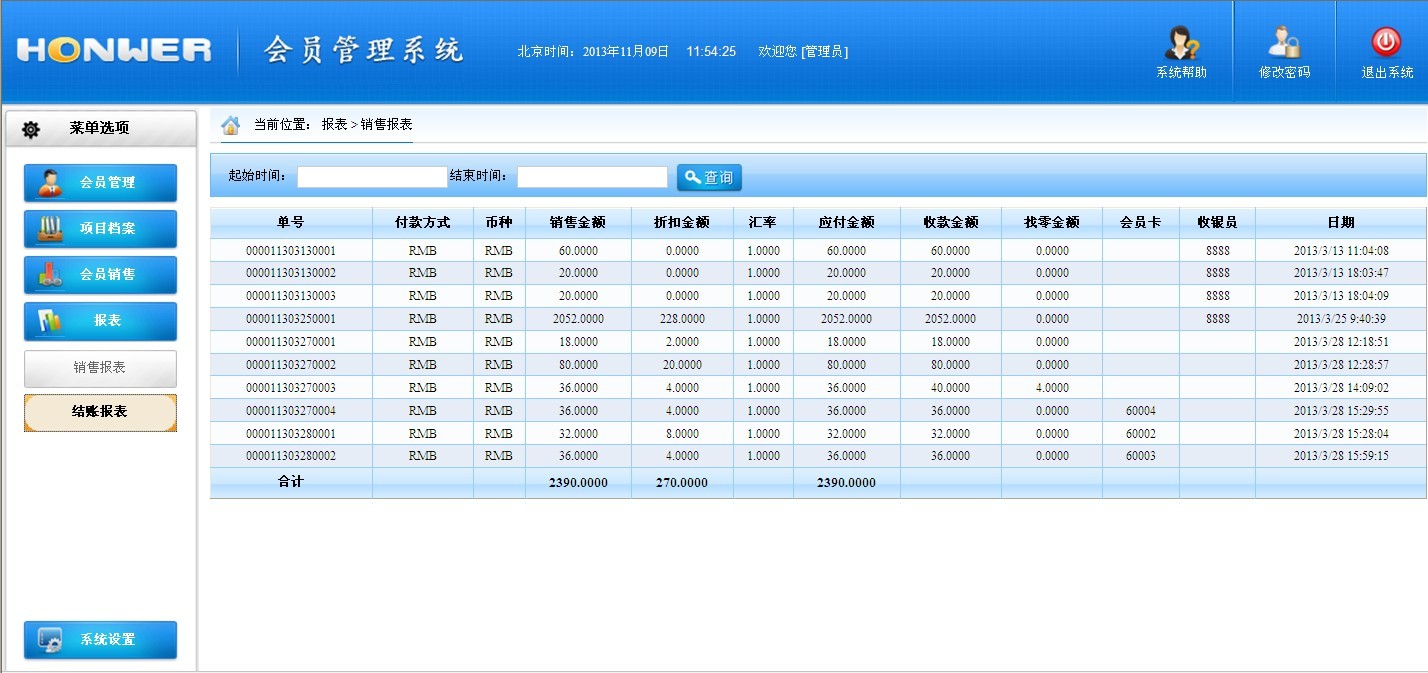This screenshot has width=1428, height=673.
Task: Open 系统设置 at sidebar bottom
Action: [100, 640]
